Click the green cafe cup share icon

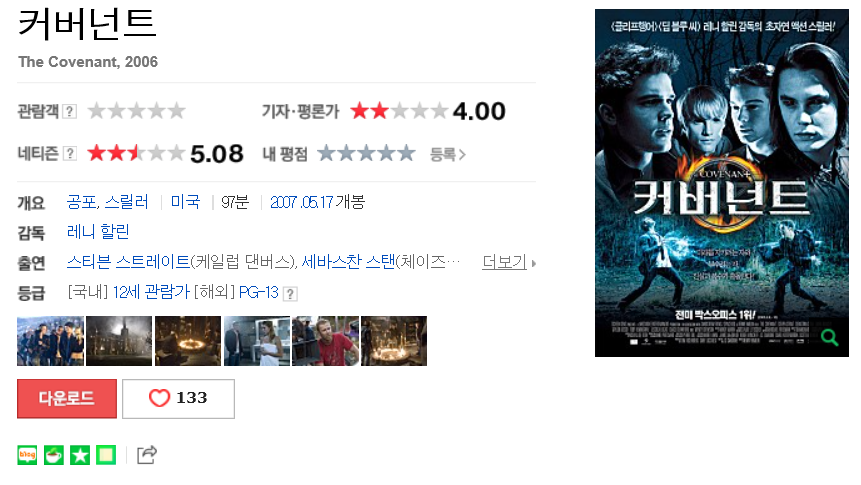click(x=54, y=455)
